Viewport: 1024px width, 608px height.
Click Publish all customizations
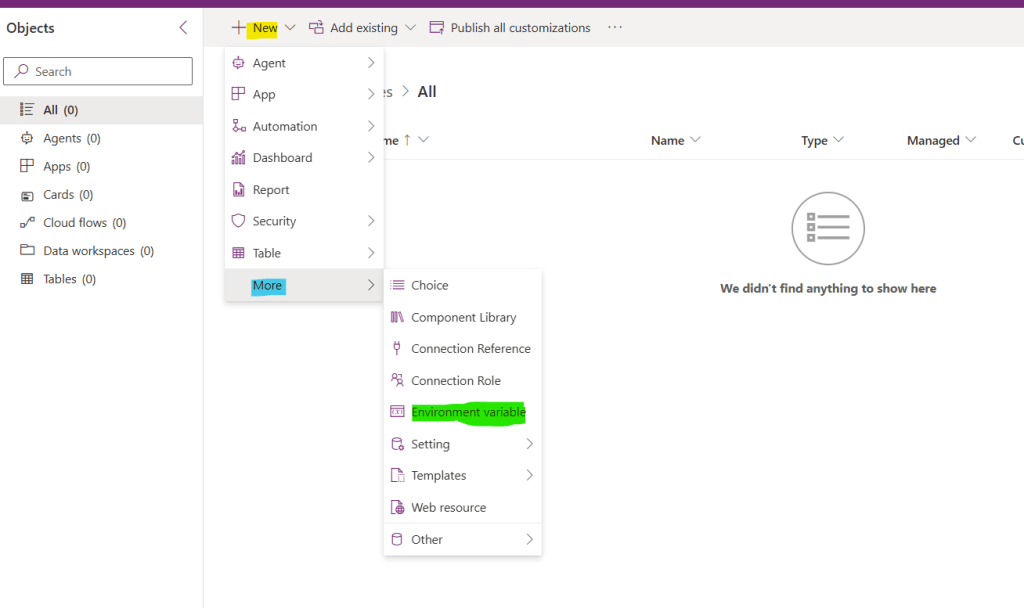coord(510,27)
